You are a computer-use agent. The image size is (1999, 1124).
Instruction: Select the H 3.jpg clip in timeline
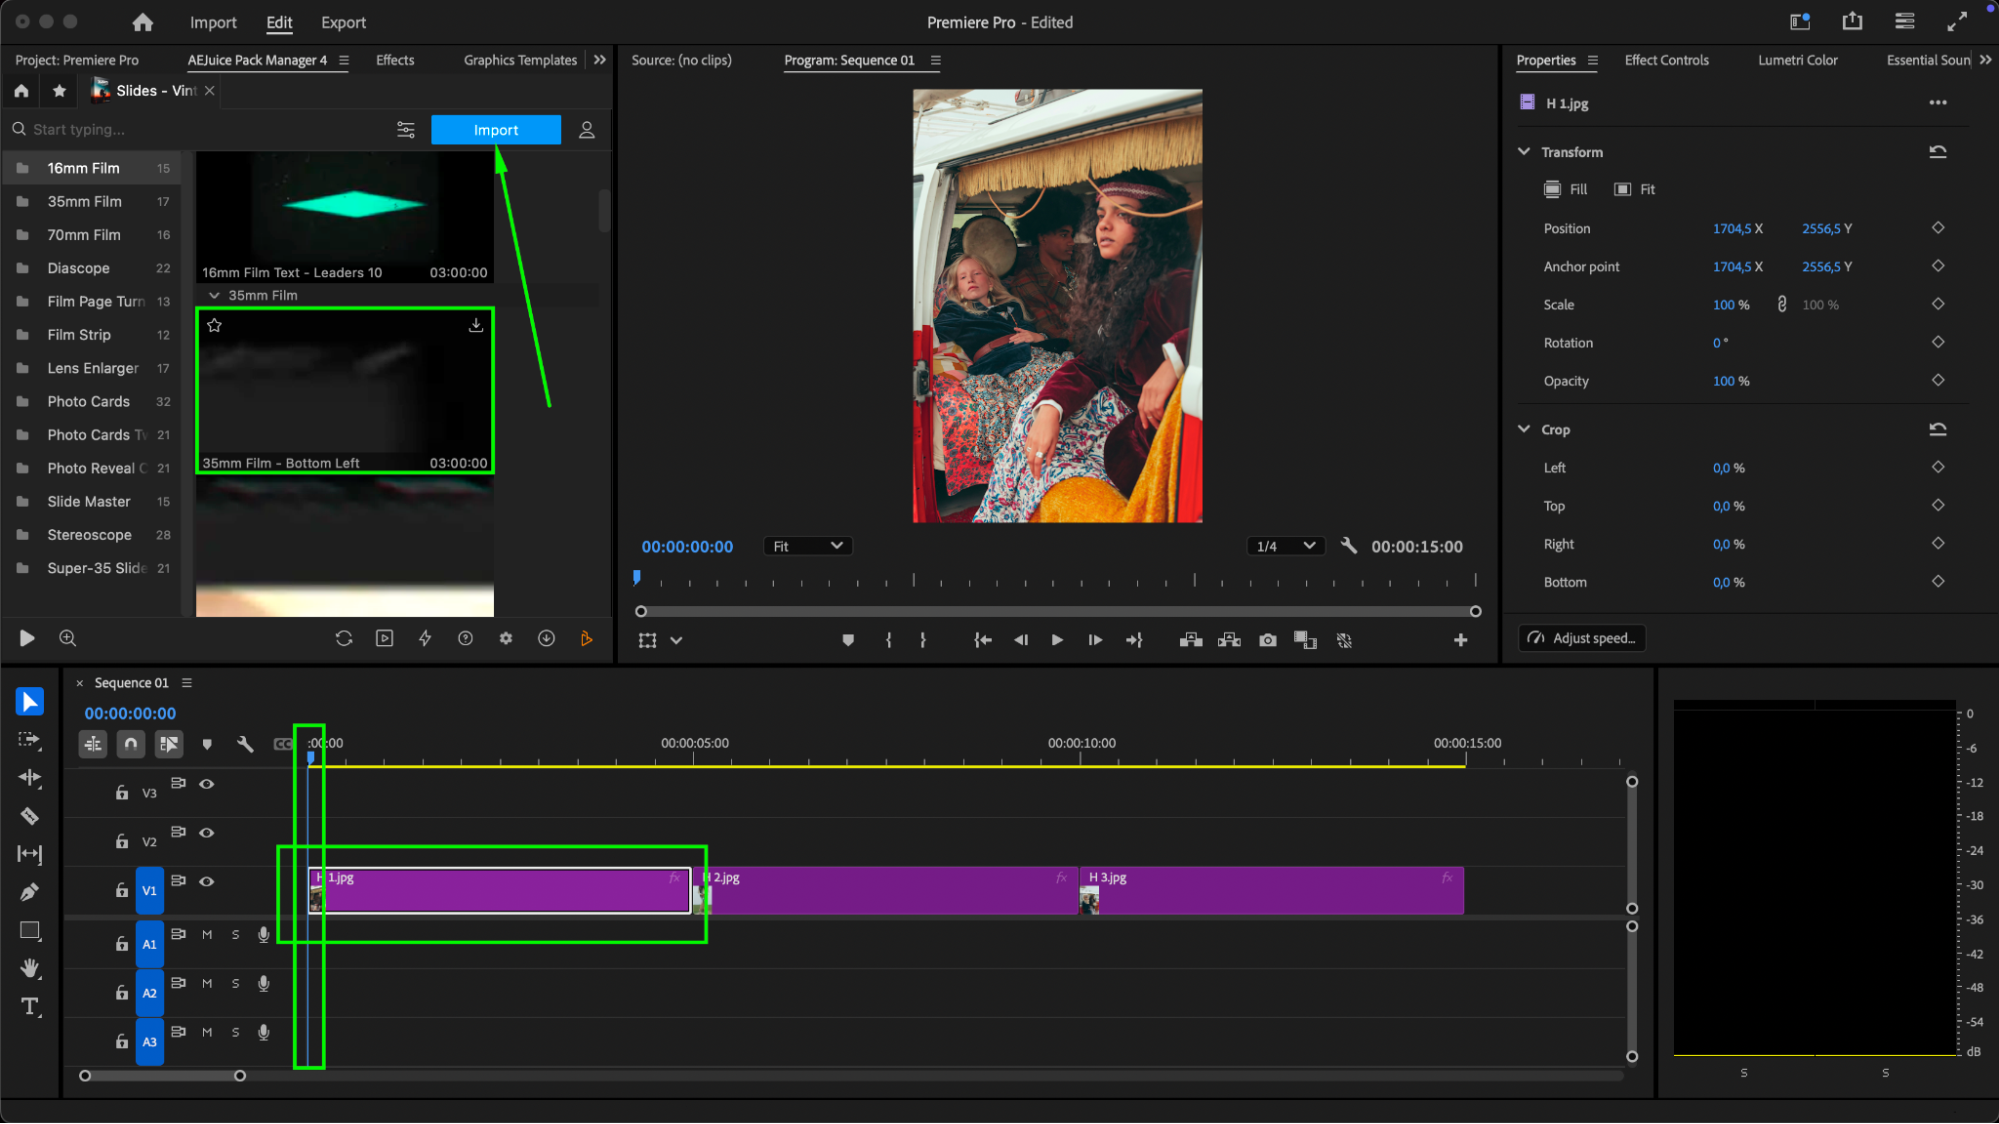tap(1270, 892)
